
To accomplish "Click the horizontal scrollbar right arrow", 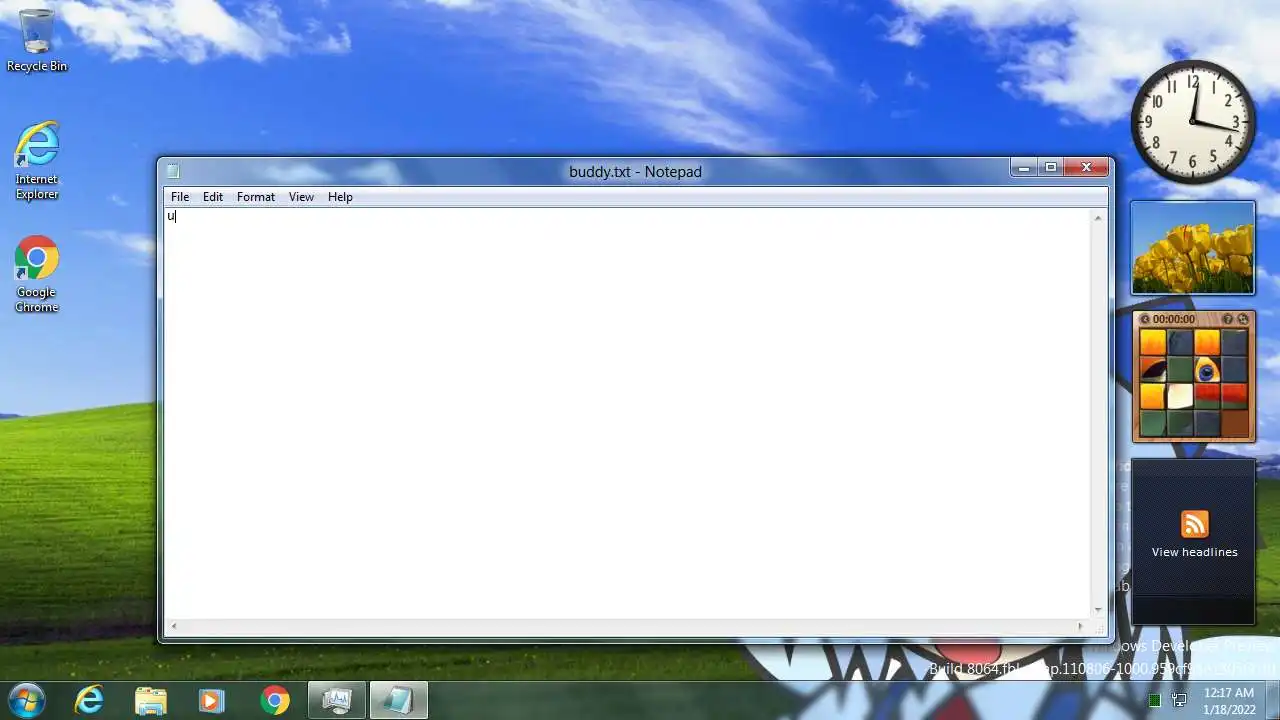I will tap(1080, 626).
